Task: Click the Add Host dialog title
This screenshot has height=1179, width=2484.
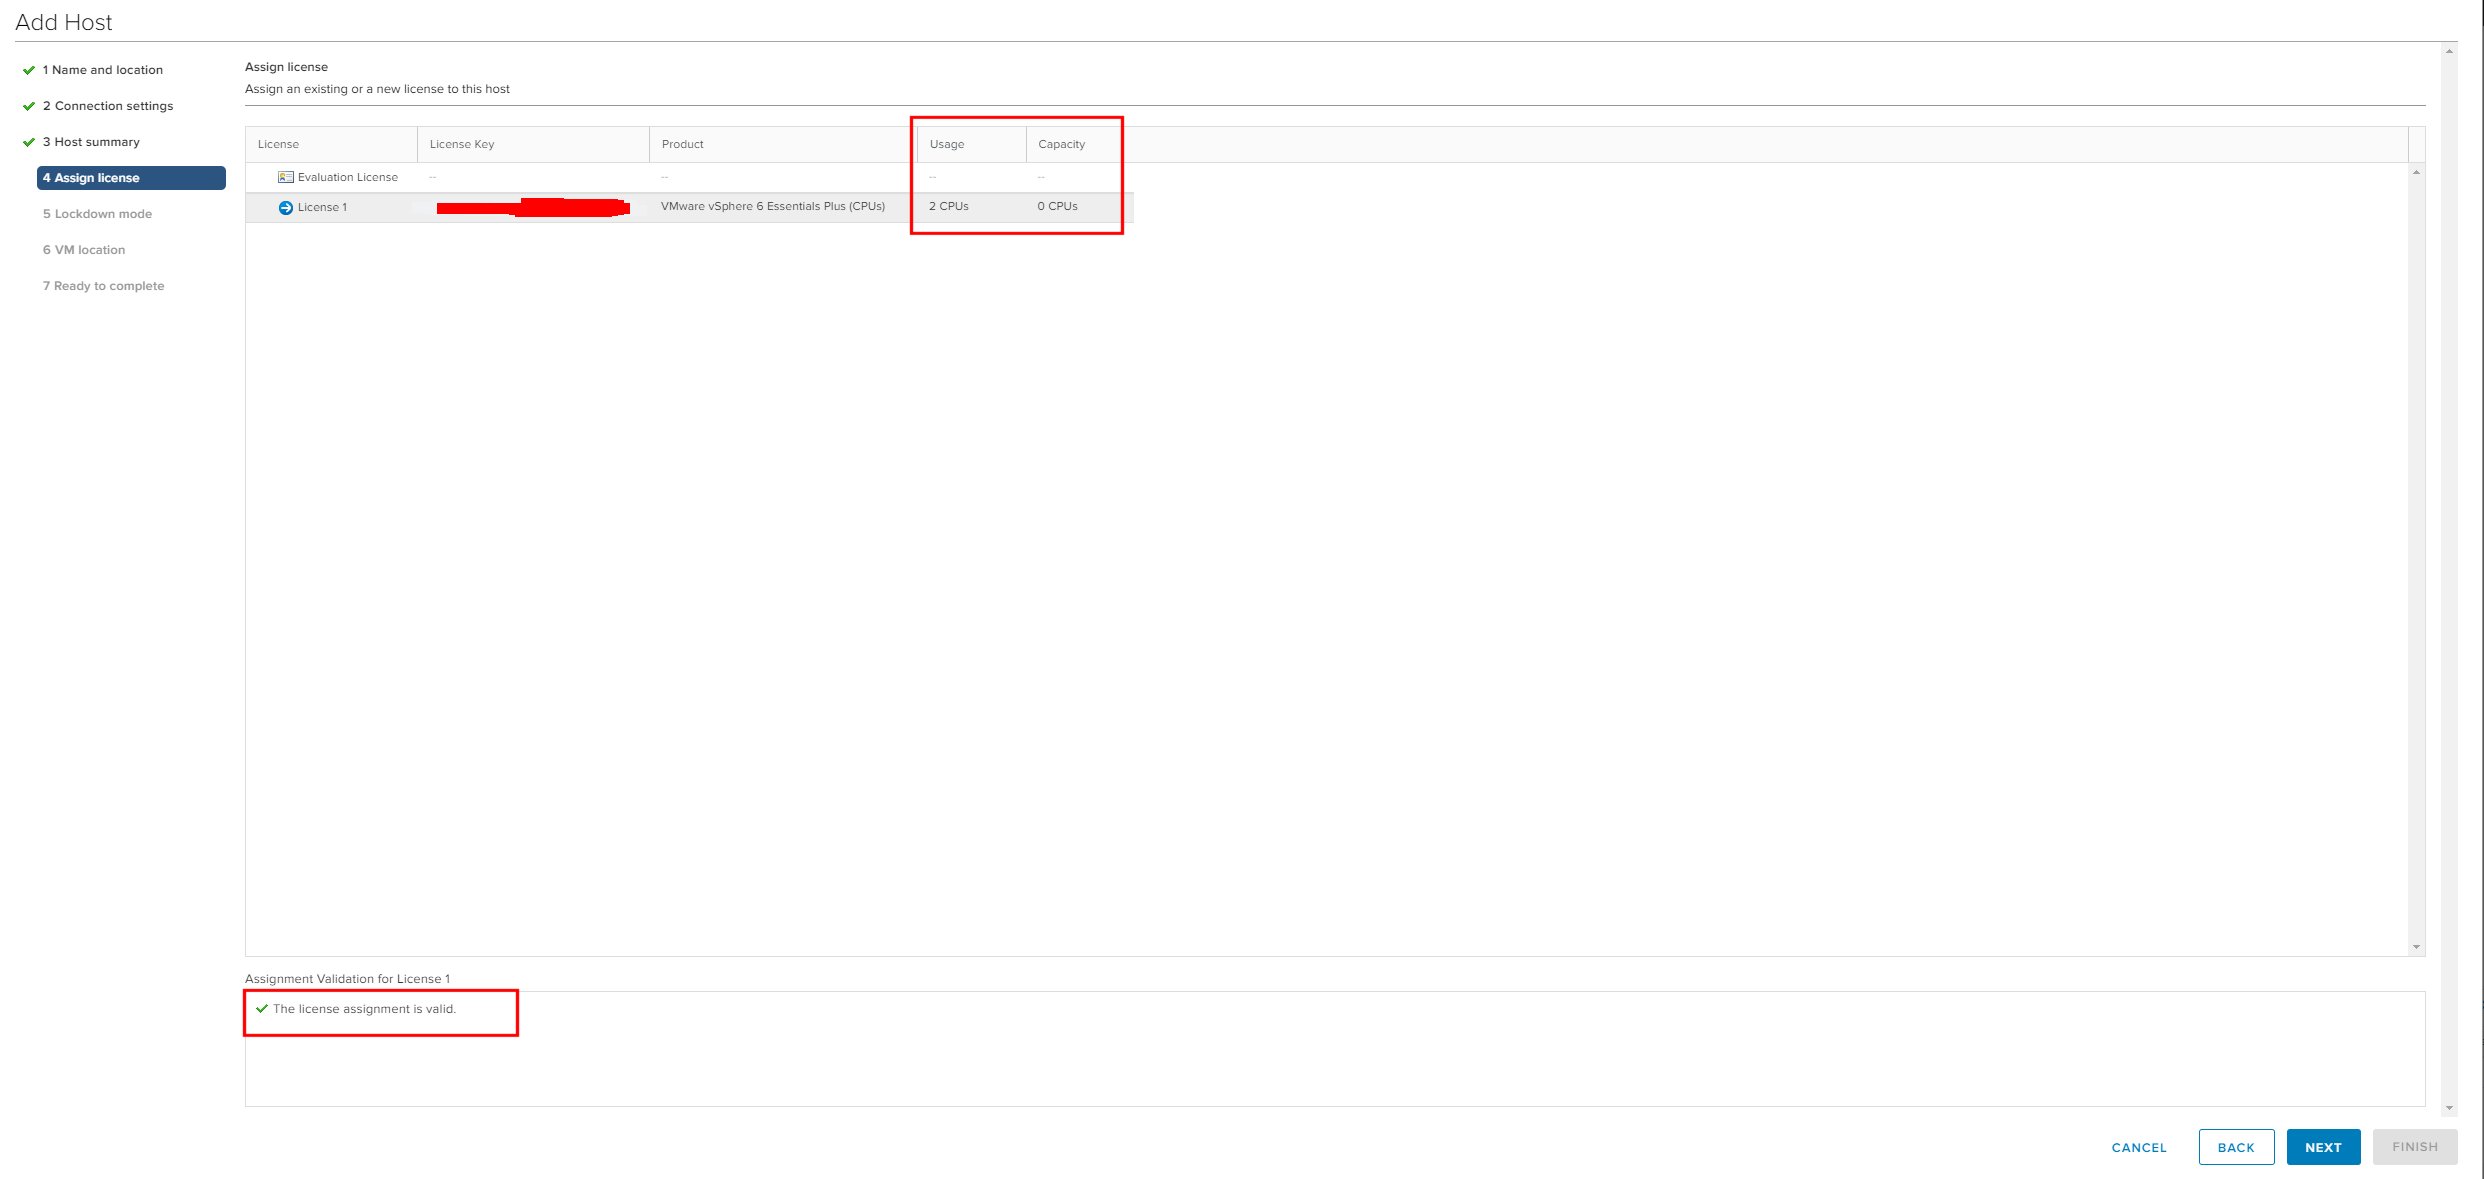Action: point(64,22)
